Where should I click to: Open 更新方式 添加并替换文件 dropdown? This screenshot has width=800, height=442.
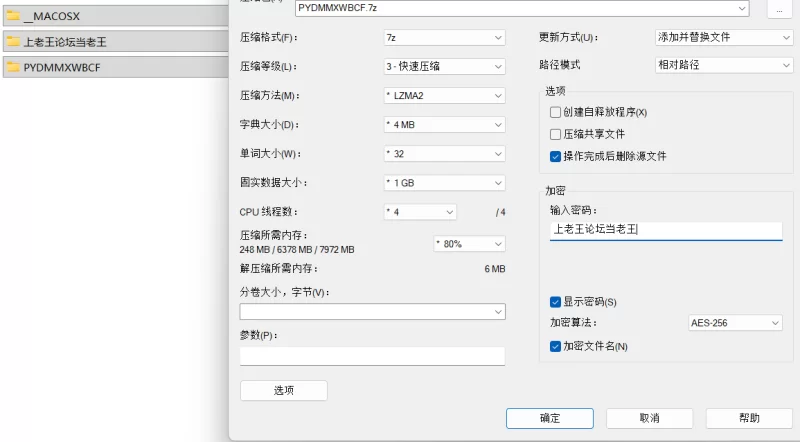click(723, 37)
